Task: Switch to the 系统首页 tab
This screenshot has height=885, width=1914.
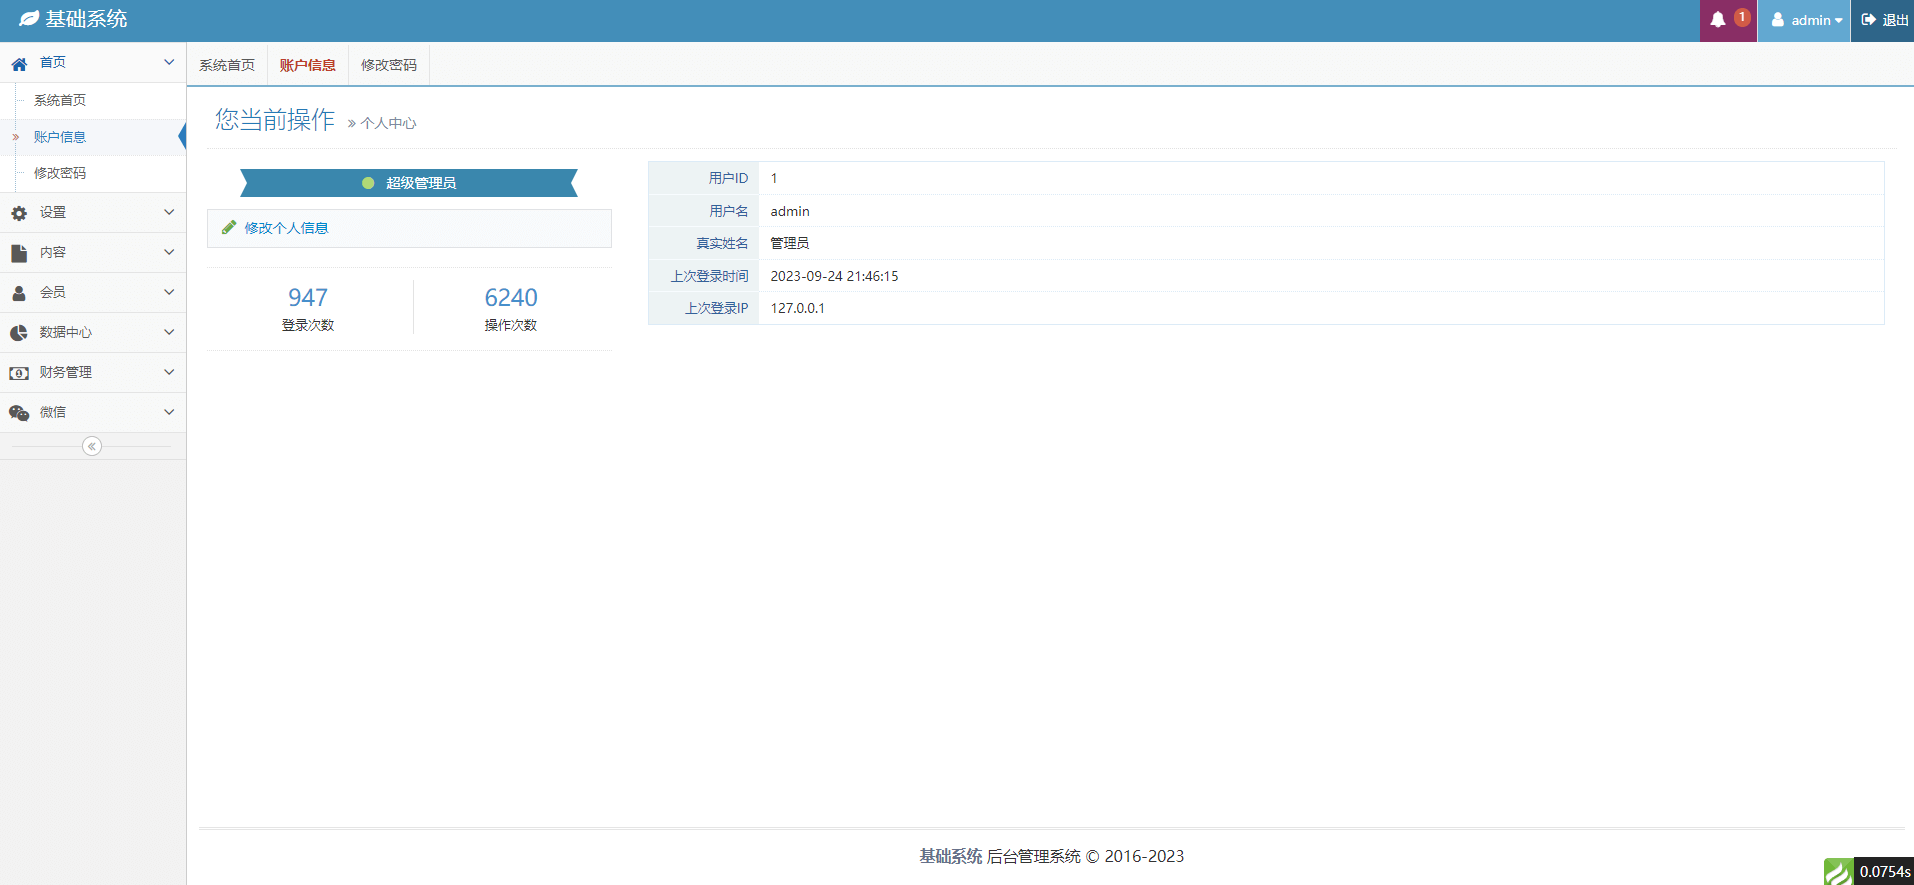Action: point(227,65)
